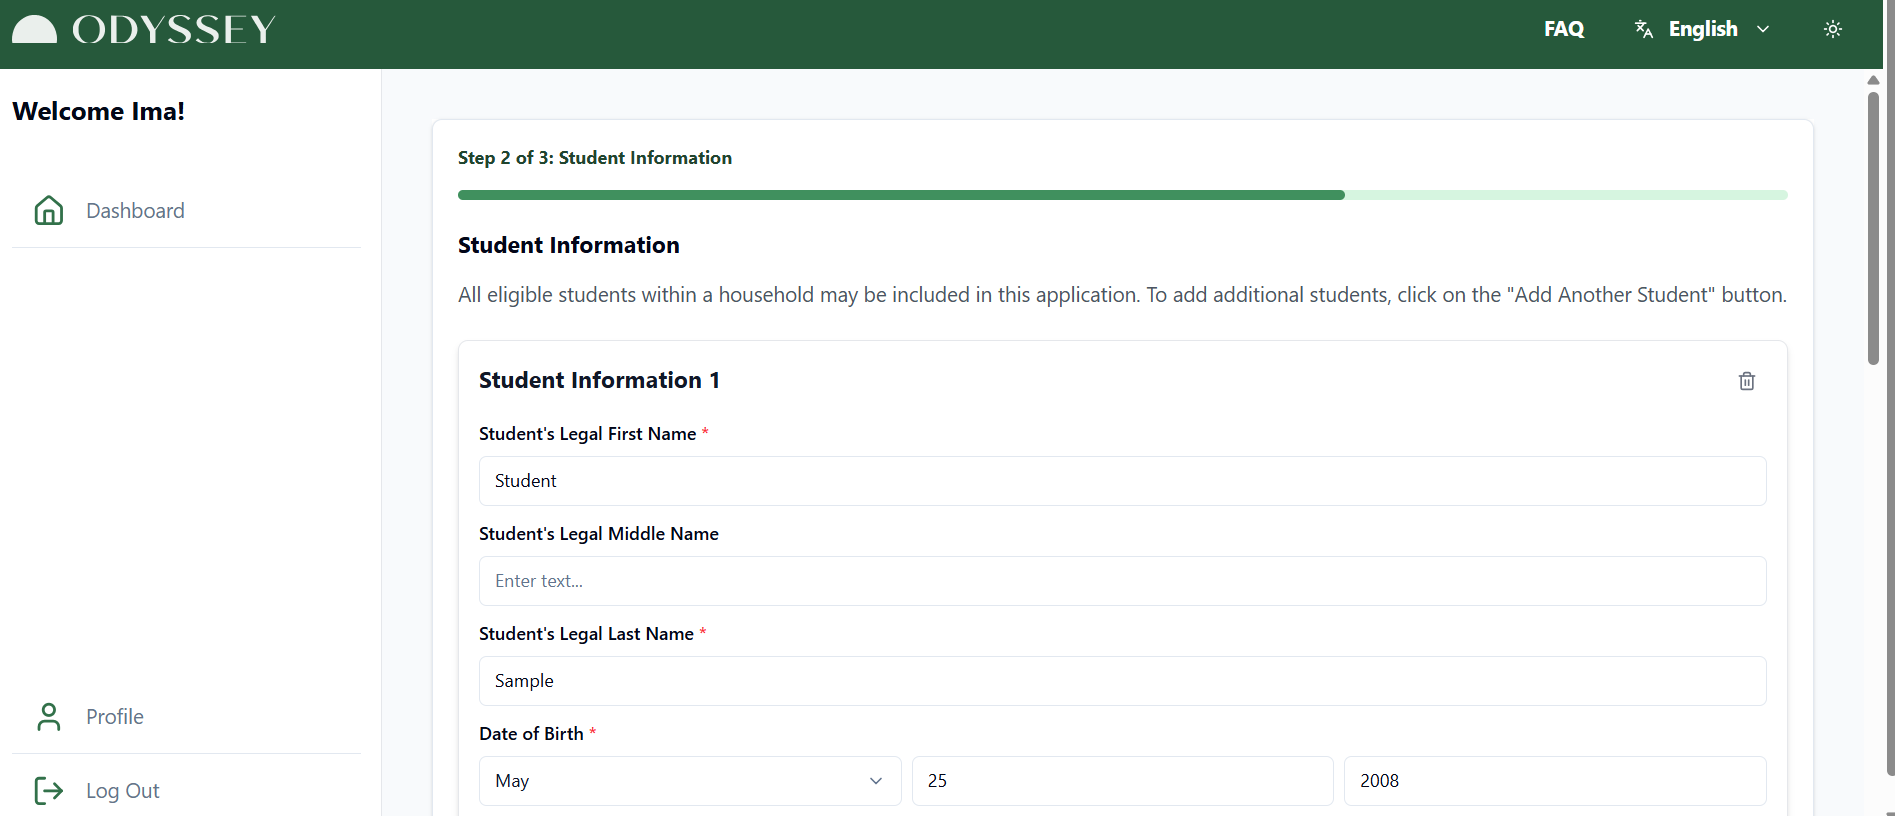Click the Legal Last Name field containing Sample

click(1122, 681)
